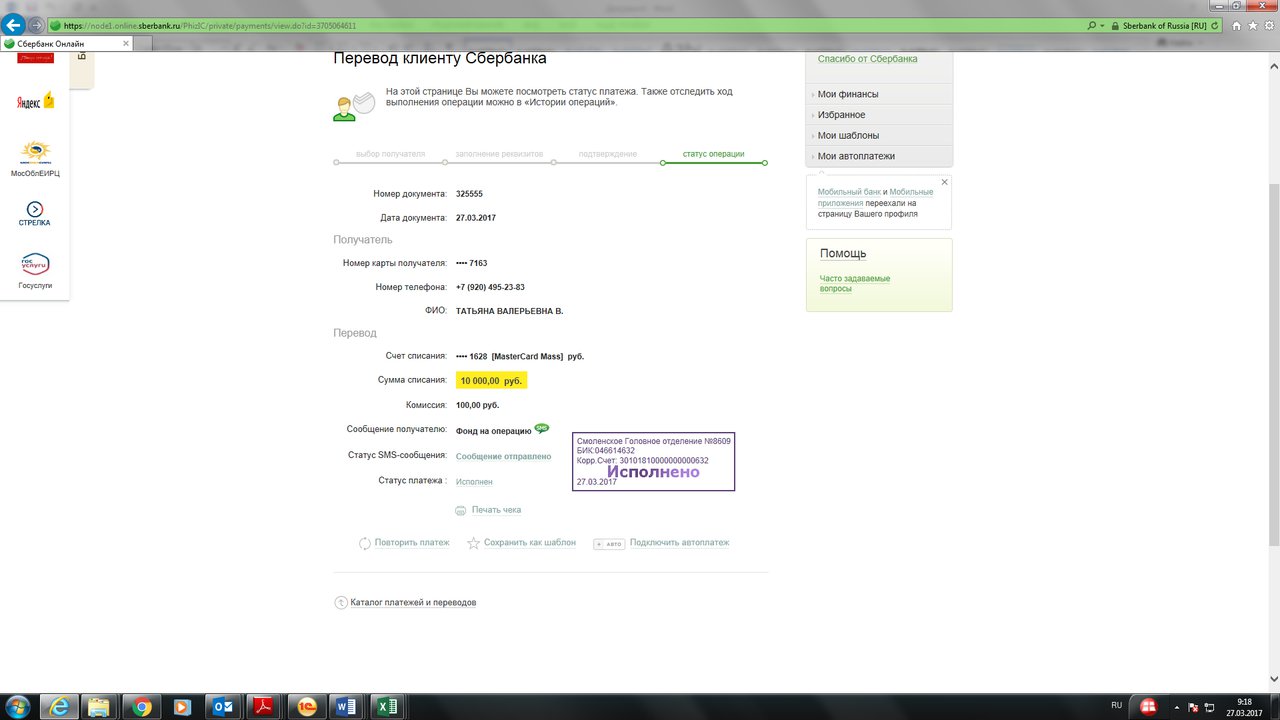
Task: Click the статус операции step
Action: click(x=713, y=154)
